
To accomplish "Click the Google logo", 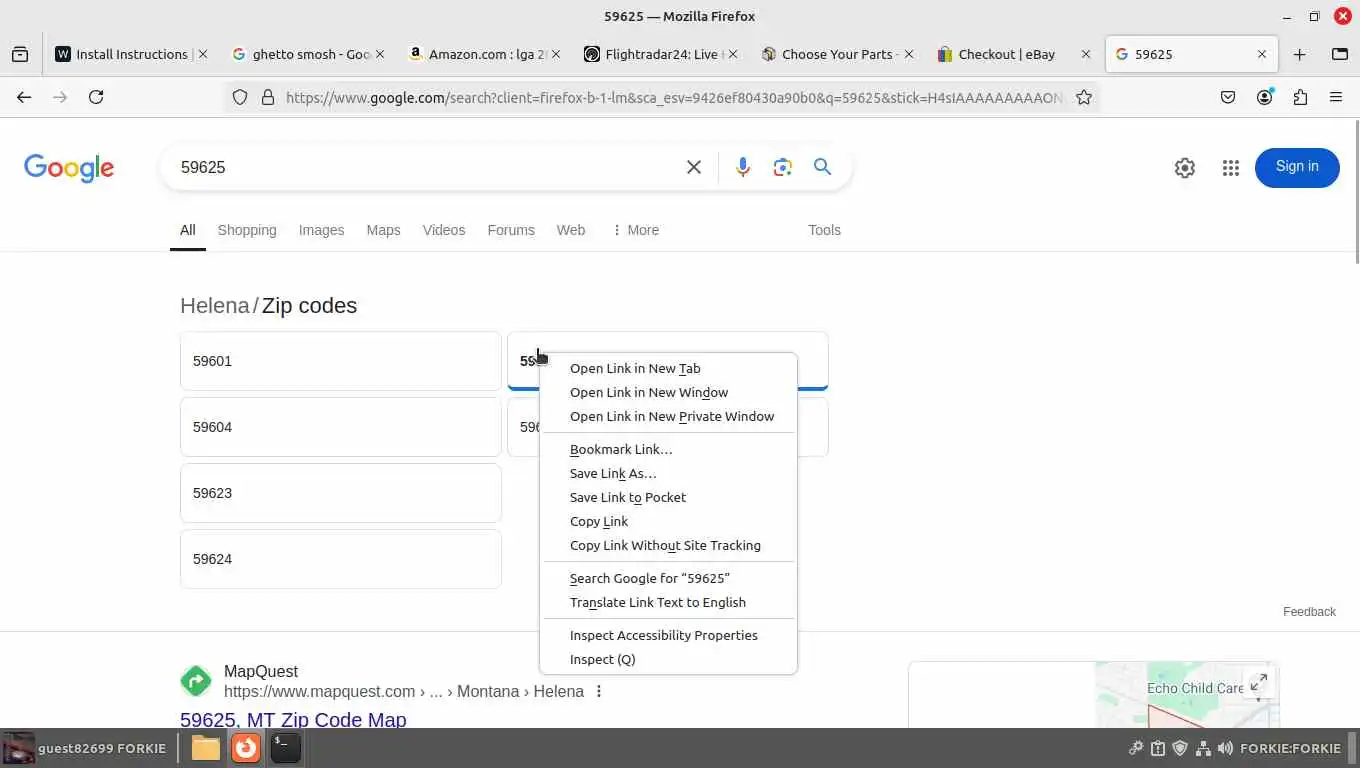I will tap(69, 168).
